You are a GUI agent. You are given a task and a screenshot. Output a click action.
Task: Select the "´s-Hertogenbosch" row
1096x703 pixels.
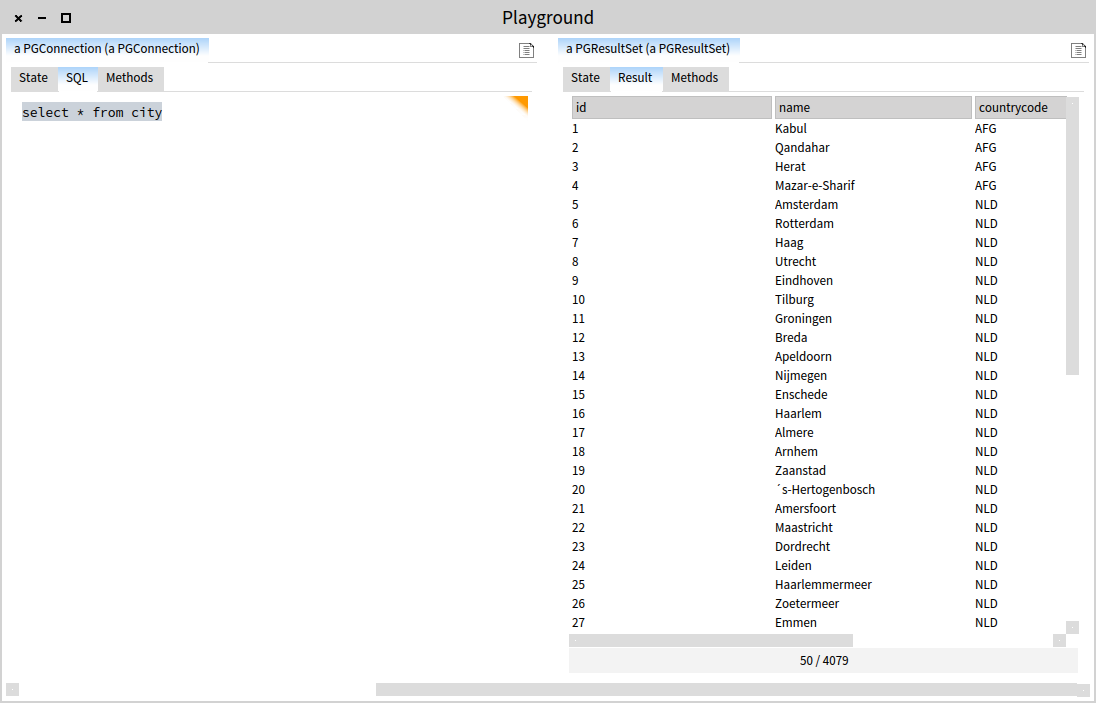click(818, 490)
